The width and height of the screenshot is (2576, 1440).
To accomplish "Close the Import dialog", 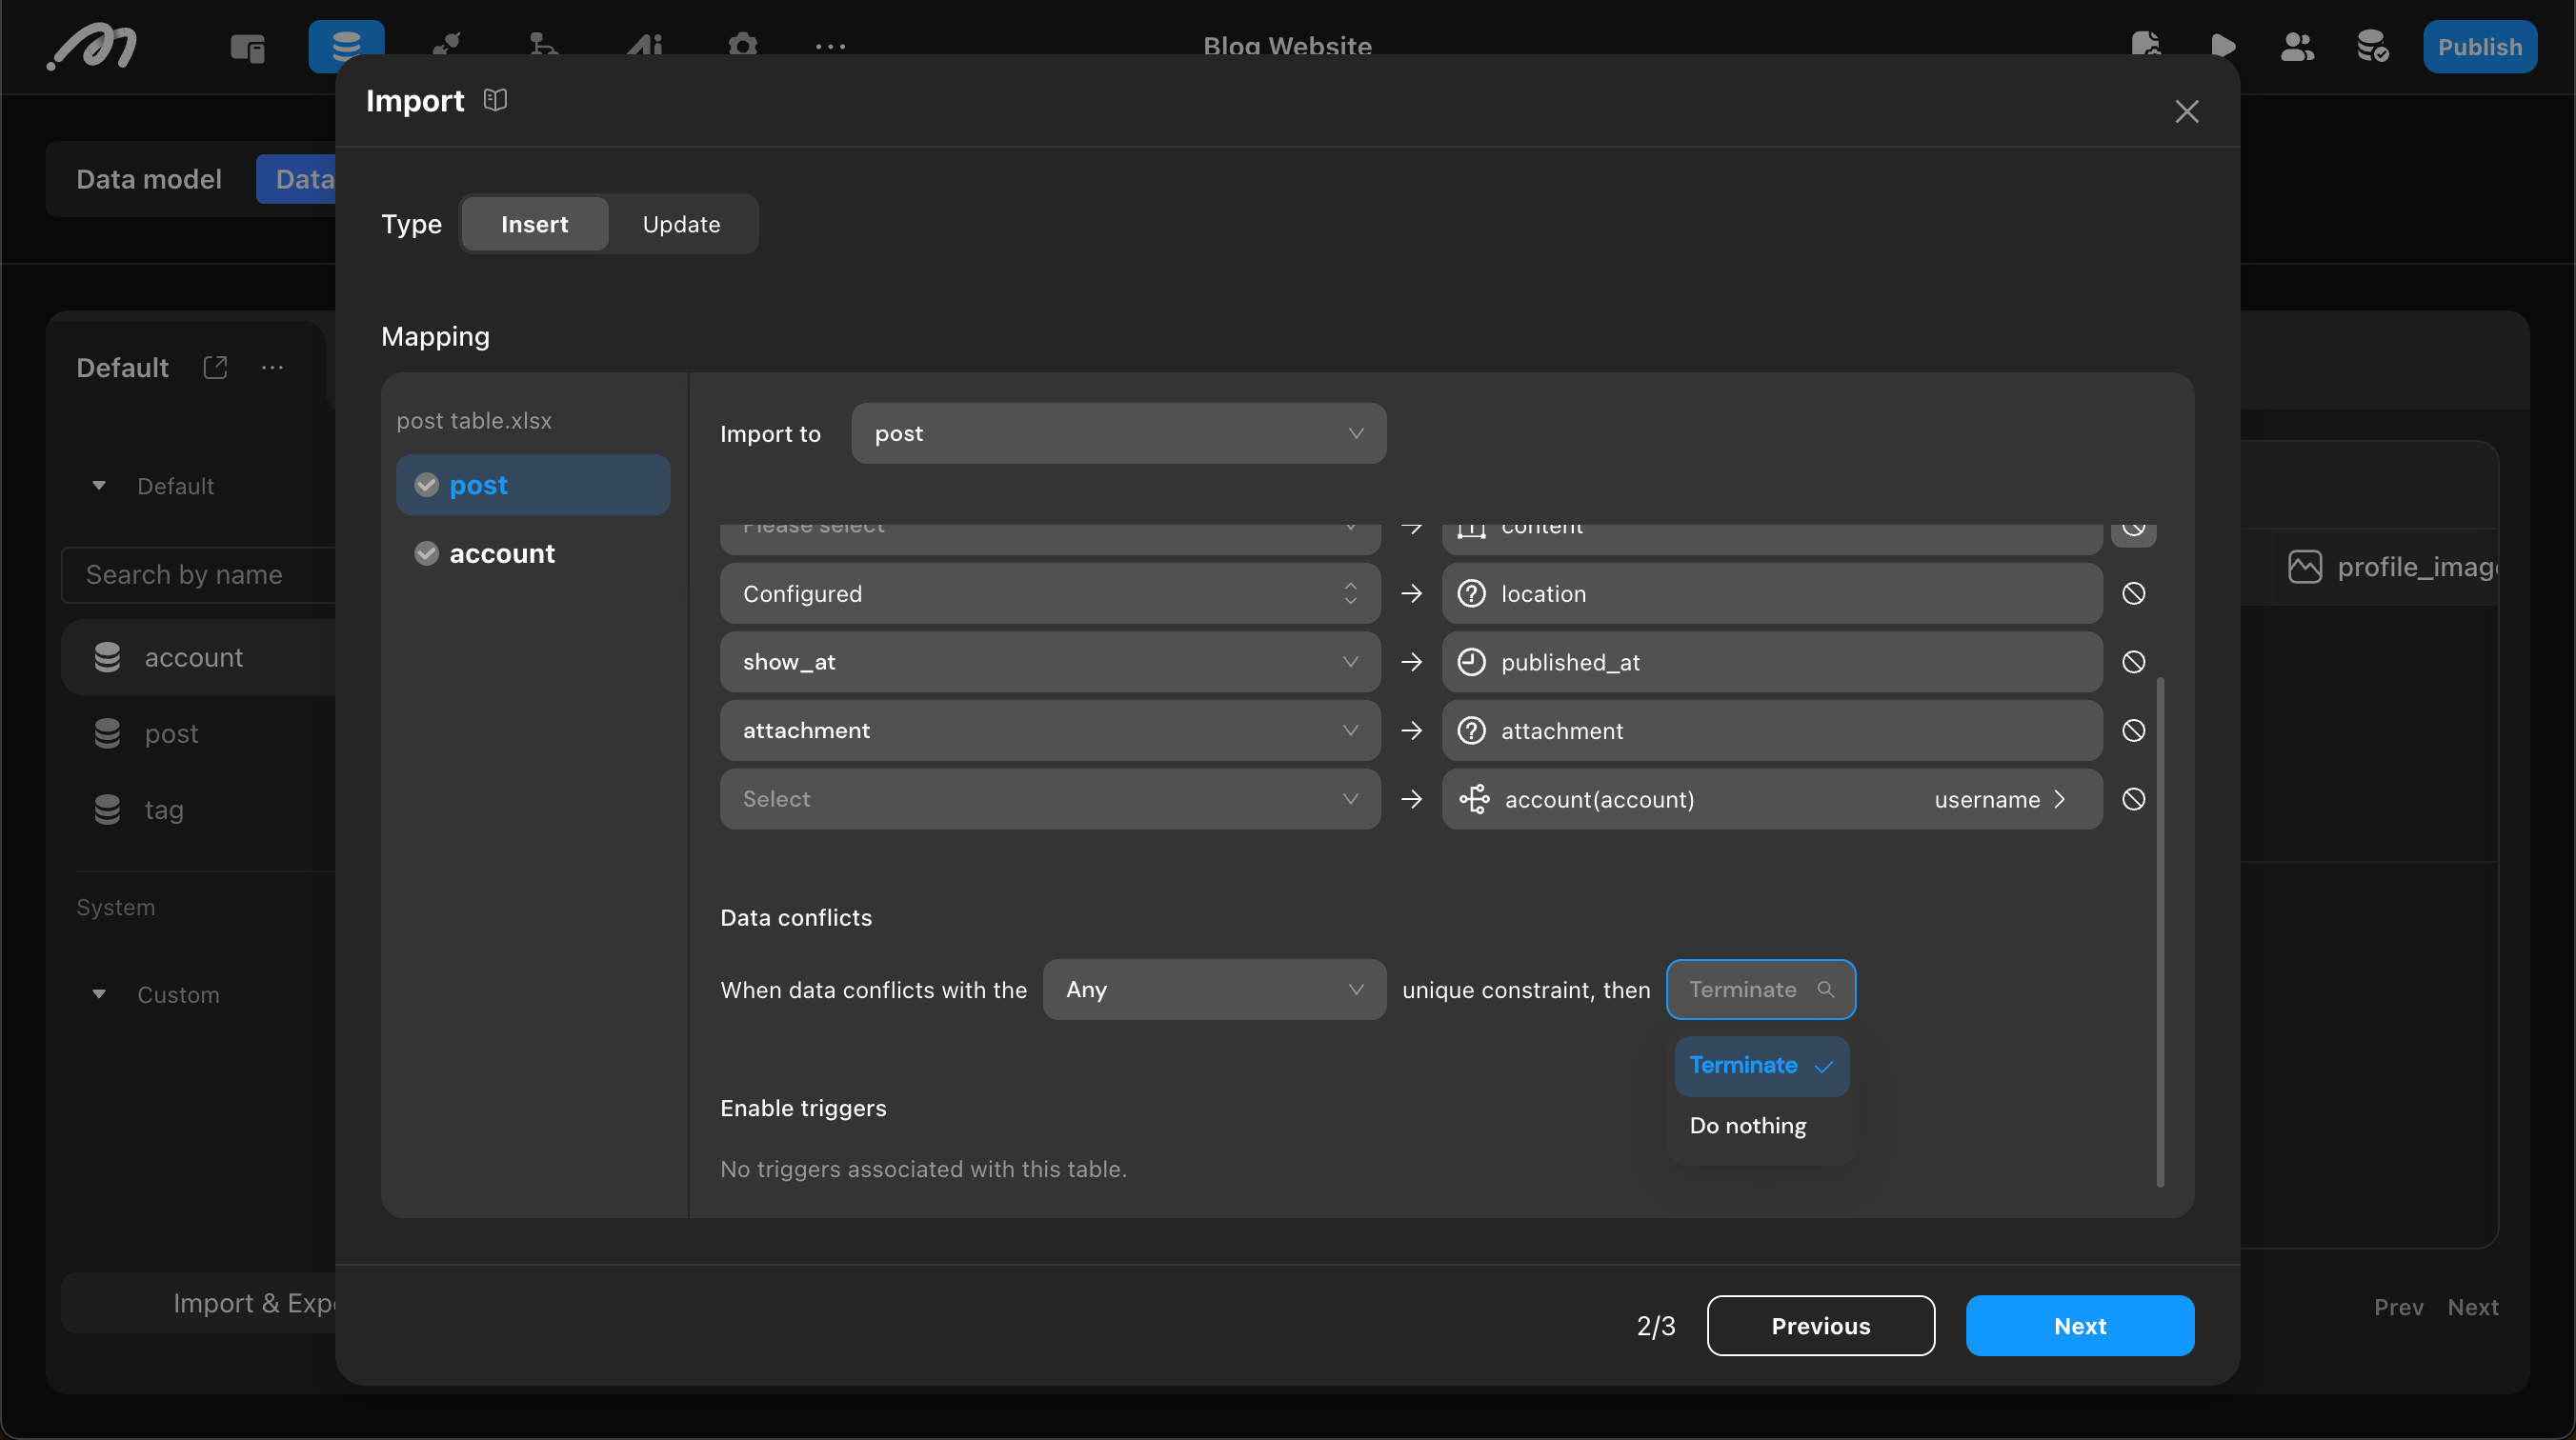I will point(2186,111).
